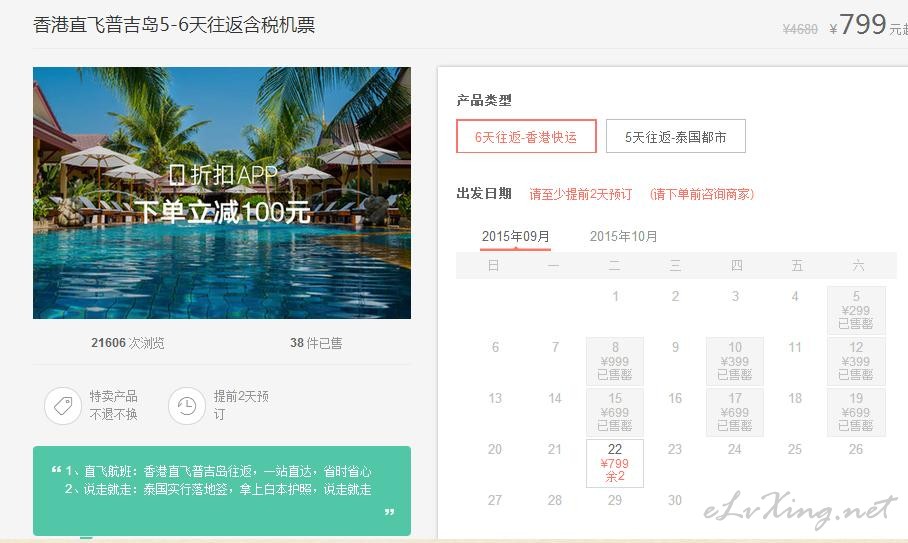
Task: Click the clock icon for advance booking
Action: 186,406
